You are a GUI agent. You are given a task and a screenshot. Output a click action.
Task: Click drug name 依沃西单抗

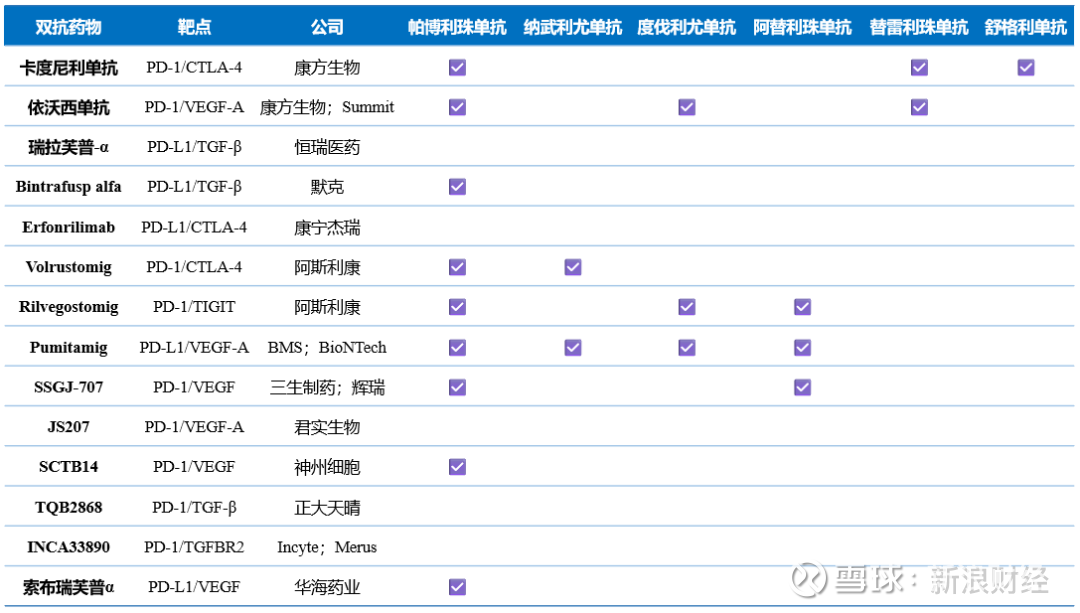pos(68,107)
